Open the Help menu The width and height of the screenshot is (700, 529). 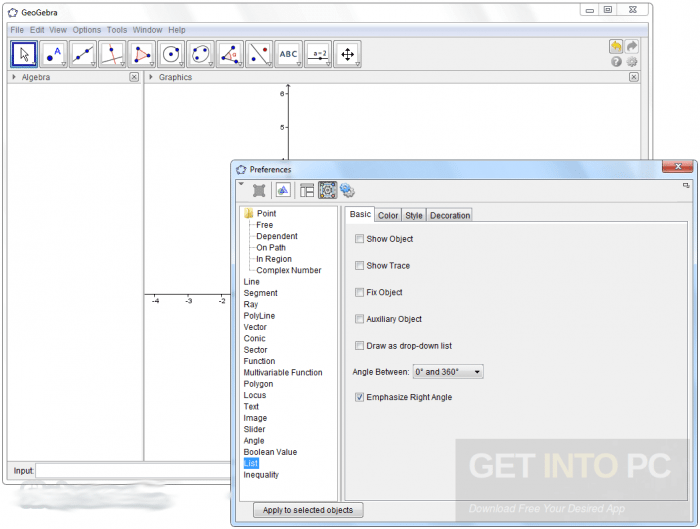coord(177,30)
